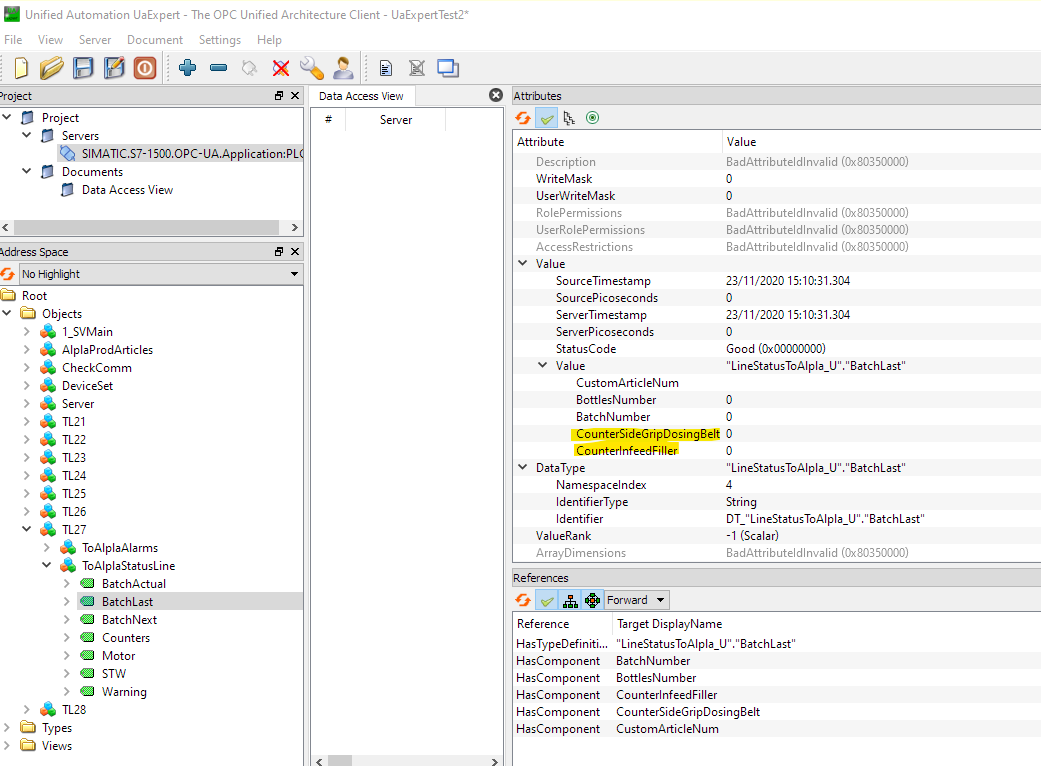Click the Attribute column header
Screen dimensions: 1041x766
tap(540, 142)
